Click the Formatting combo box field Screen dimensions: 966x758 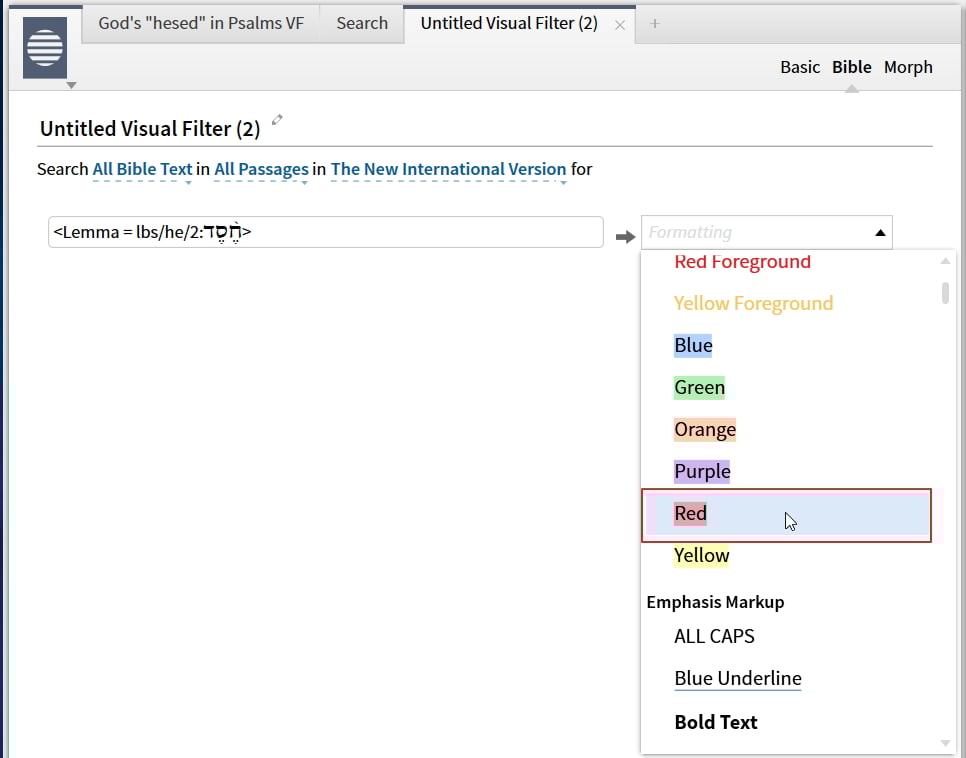pos(766,232)
